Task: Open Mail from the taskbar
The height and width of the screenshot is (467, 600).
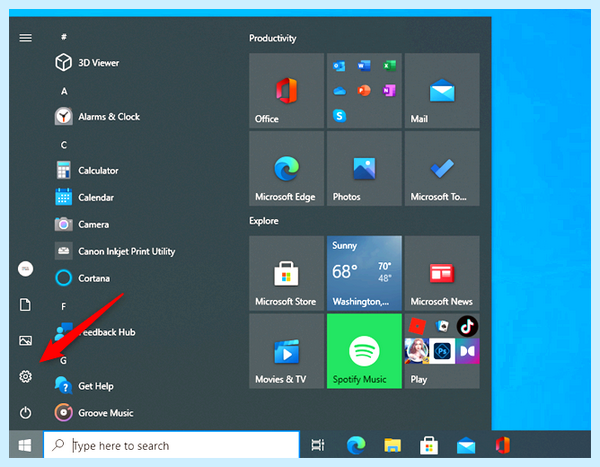Action: click(466, 446)
